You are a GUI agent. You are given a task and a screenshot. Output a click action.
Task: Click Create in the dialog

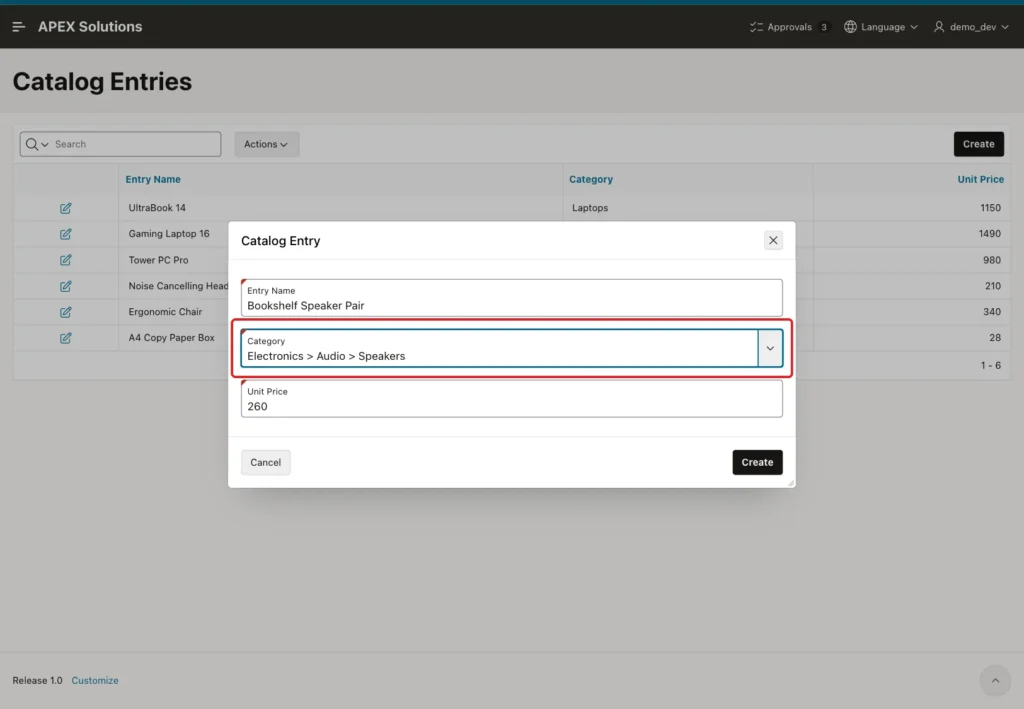pos(757,462)
